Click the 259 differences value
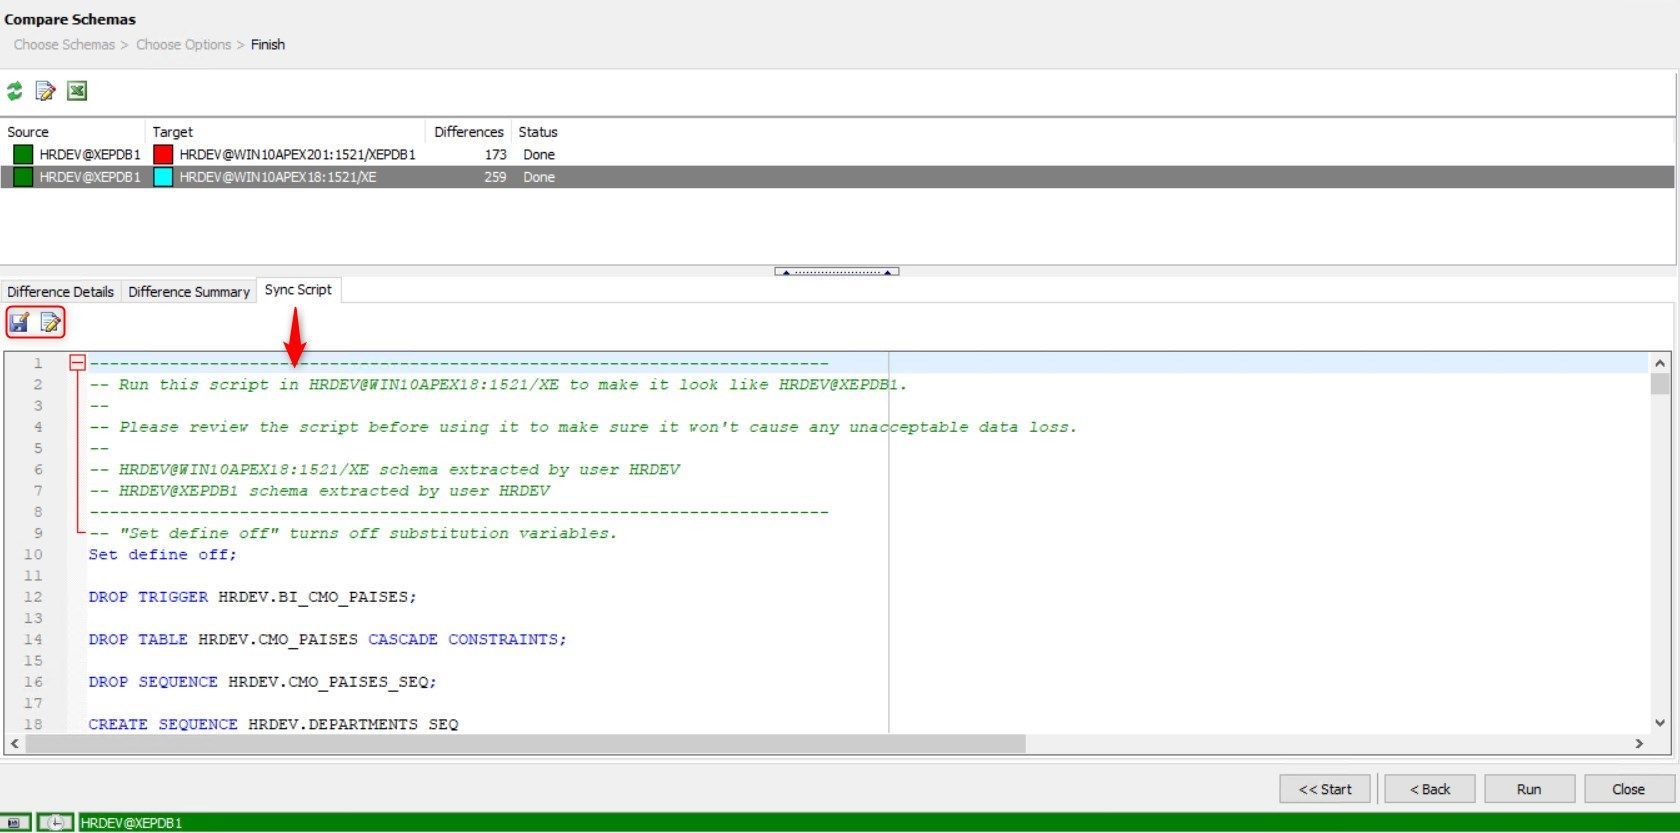This screenshot has height=833, width=1680. coord(496,177)
